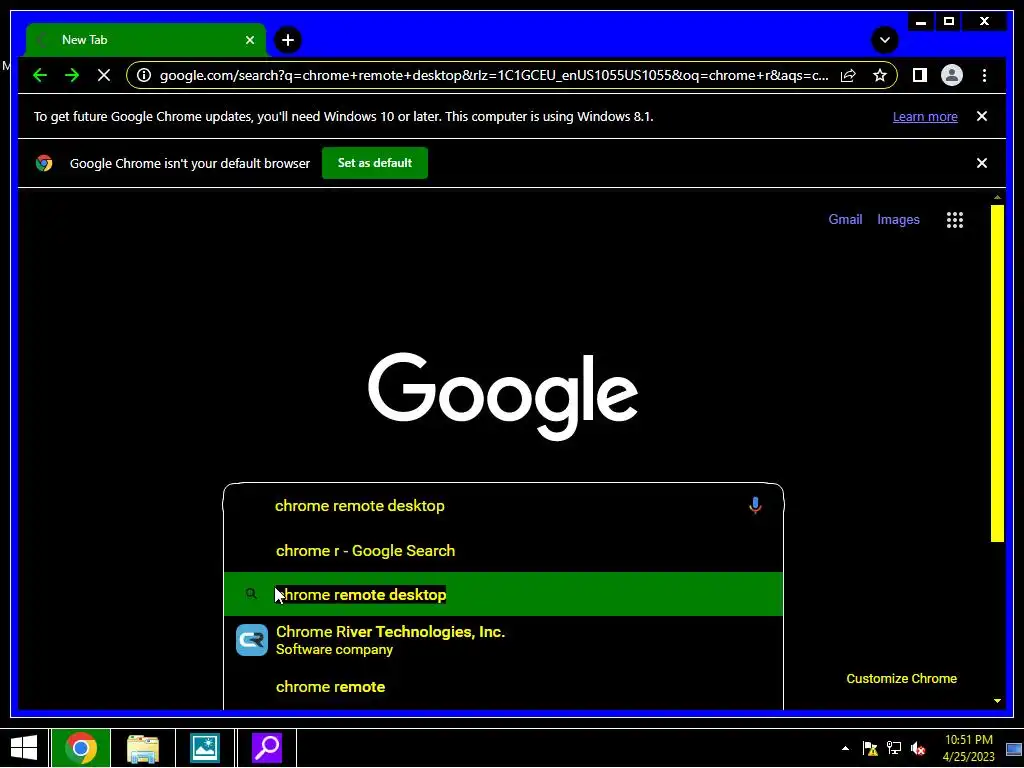The width and height of the screenshot is (1024, 768).
Task: Open the side panel
Action: click(920, 76)
